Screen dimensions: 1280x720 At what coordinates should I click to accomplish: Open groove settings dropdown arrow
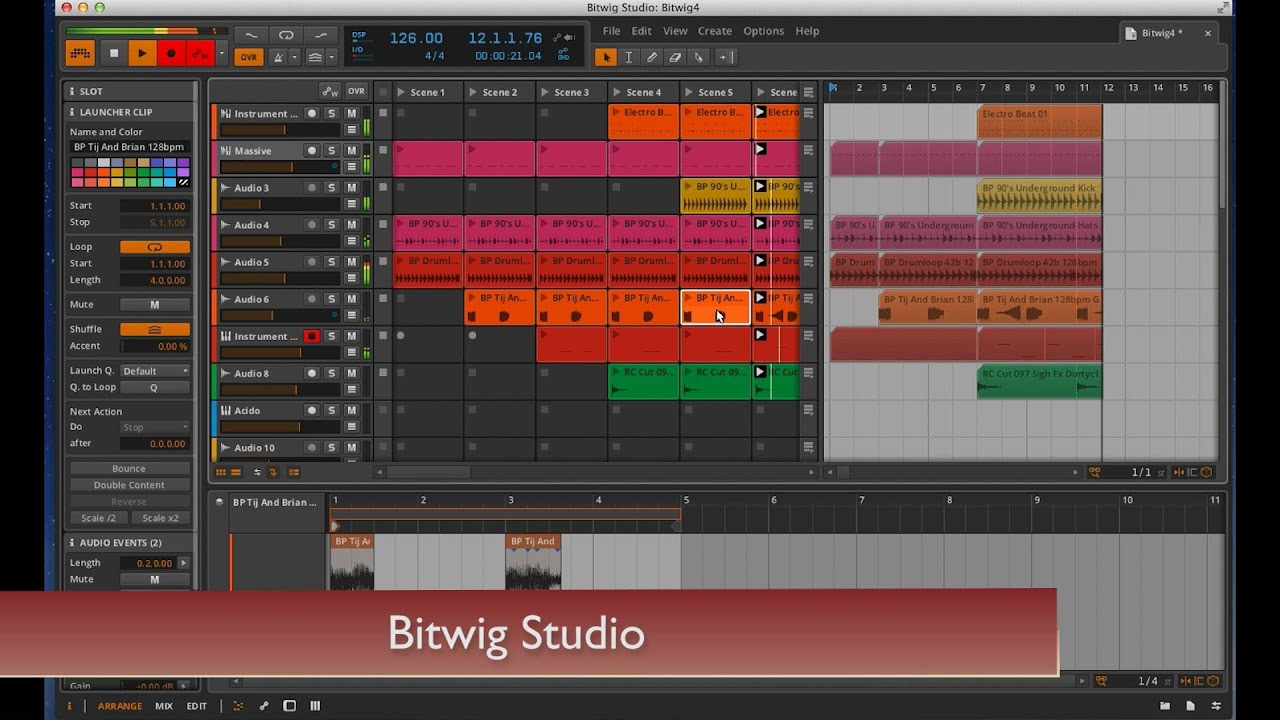(x=331, y=57)
